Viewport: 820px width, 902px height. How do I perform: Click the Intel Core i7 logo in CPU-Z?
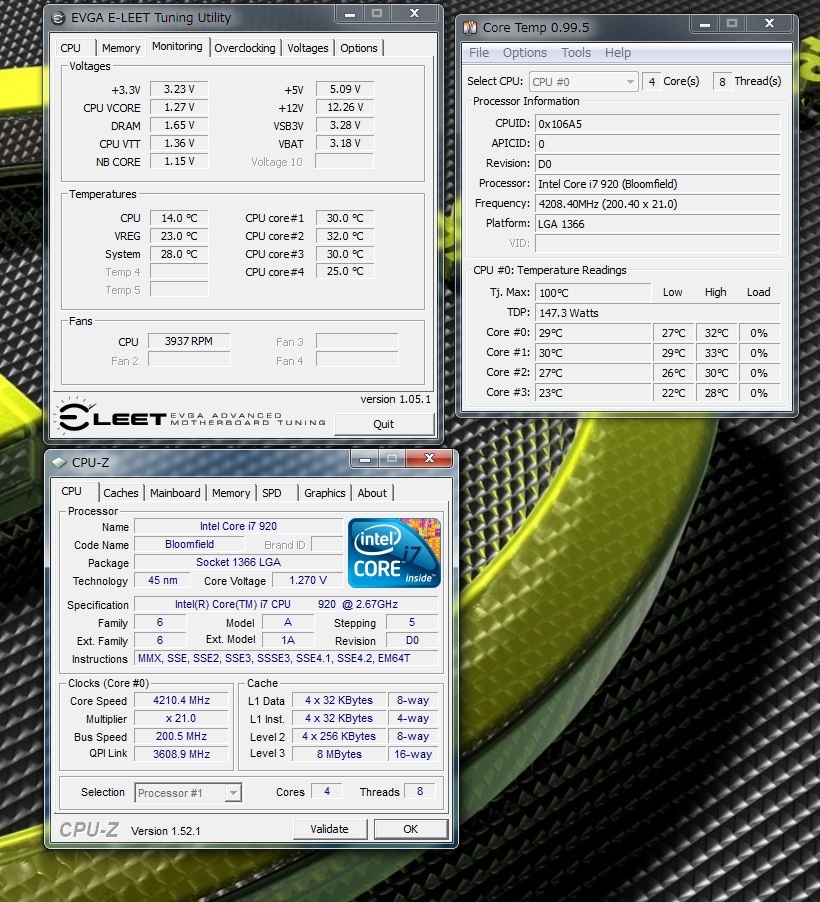point(394,553)
